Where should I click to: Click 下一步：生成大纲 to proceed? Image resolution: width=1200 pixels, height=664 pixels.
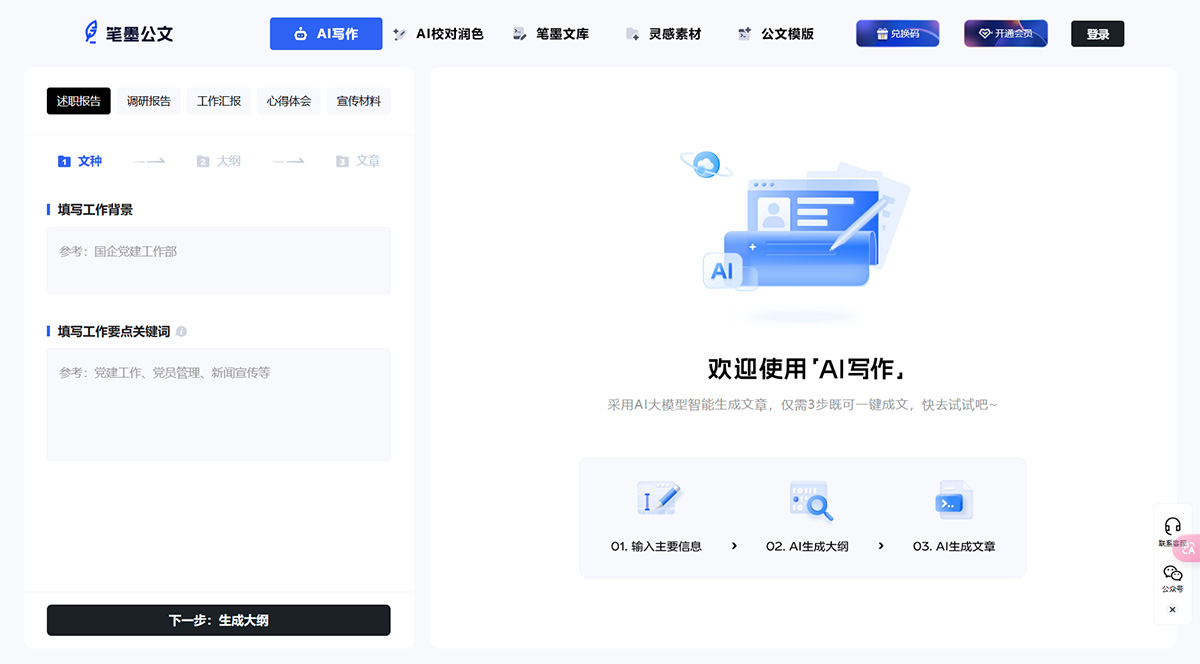point(218,620)
